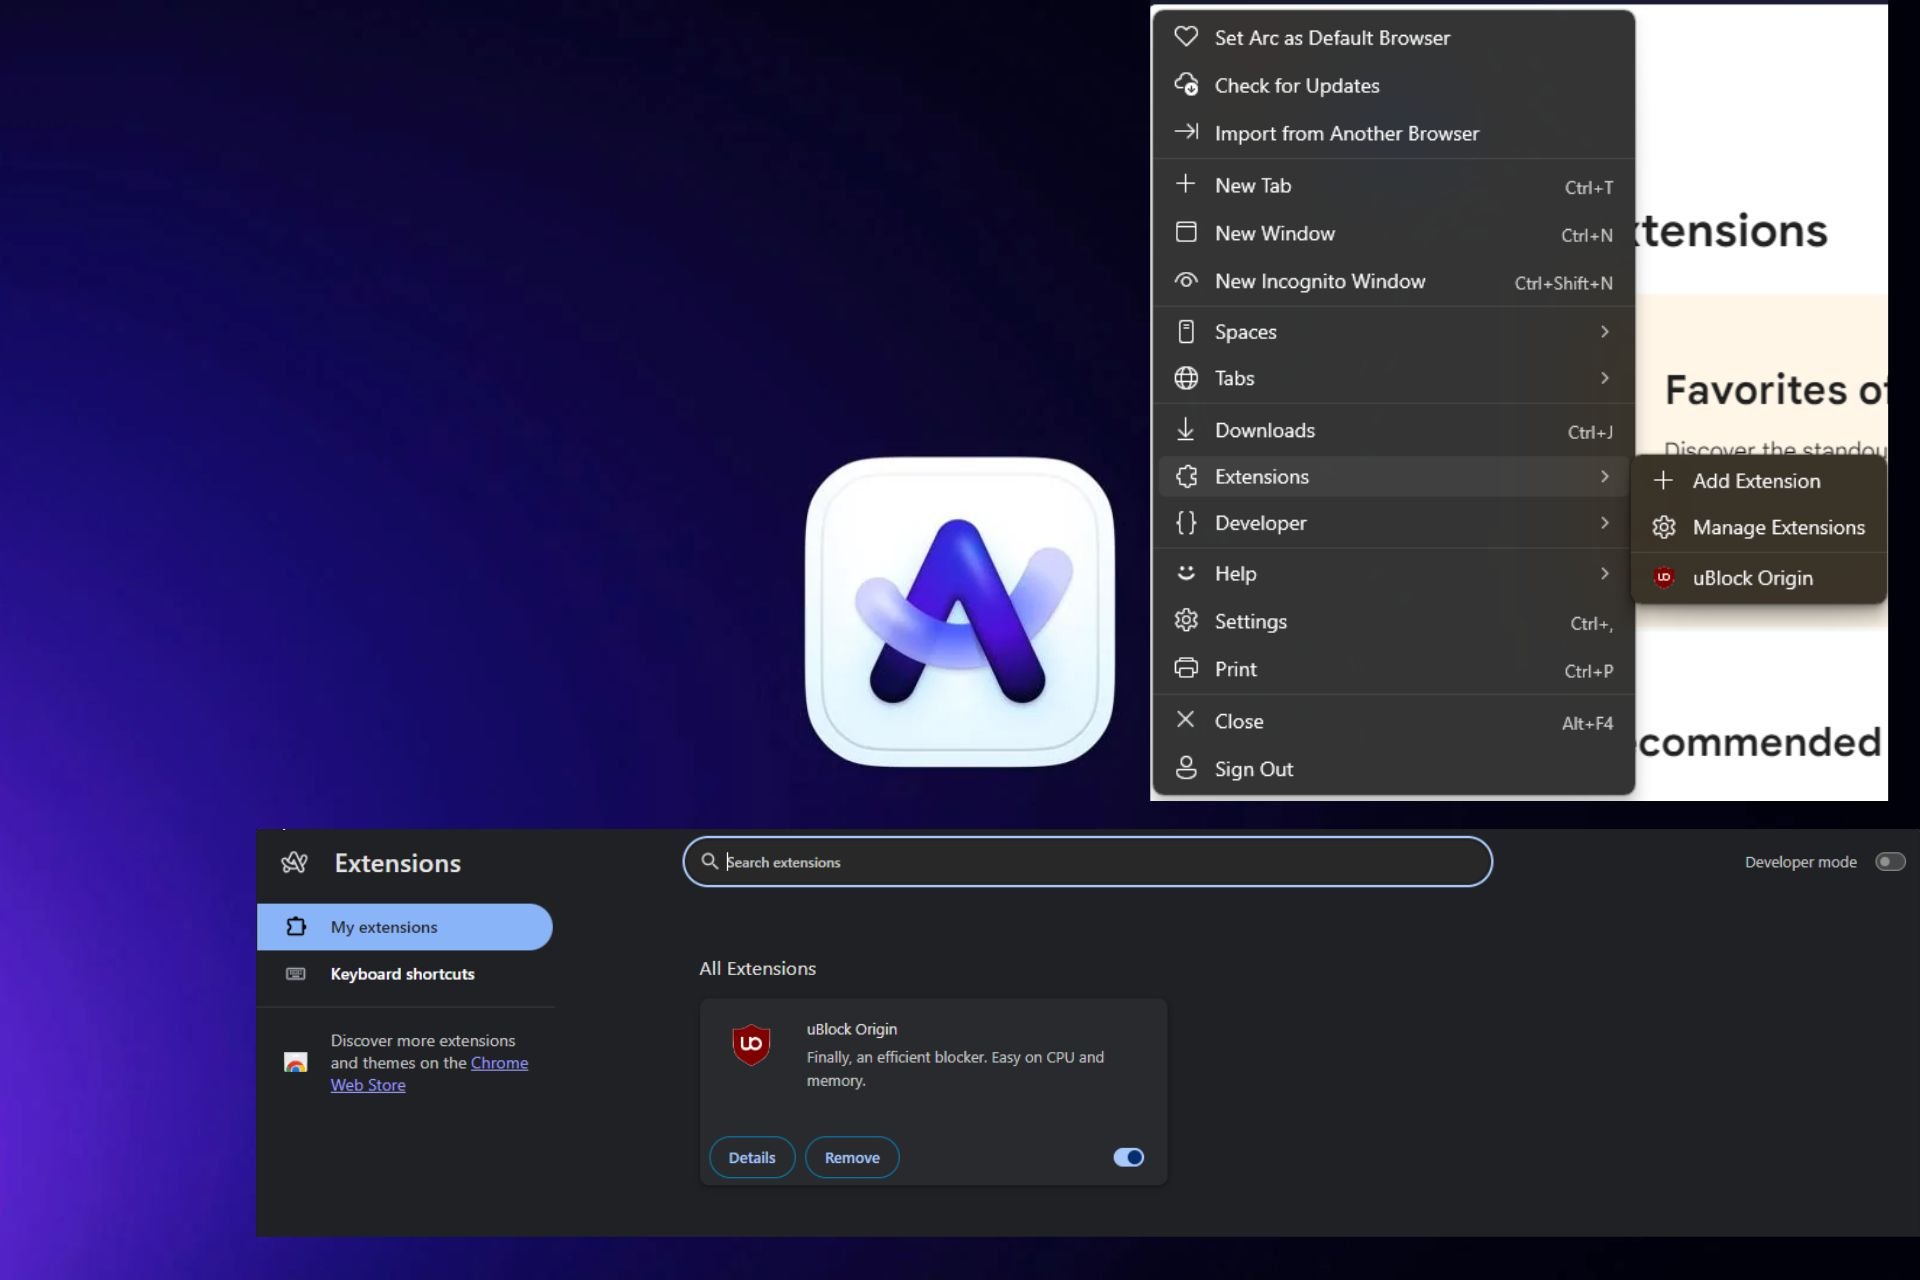
Task: Click the New Incognito Window eye icon
Action: [x=1186, y=281]
